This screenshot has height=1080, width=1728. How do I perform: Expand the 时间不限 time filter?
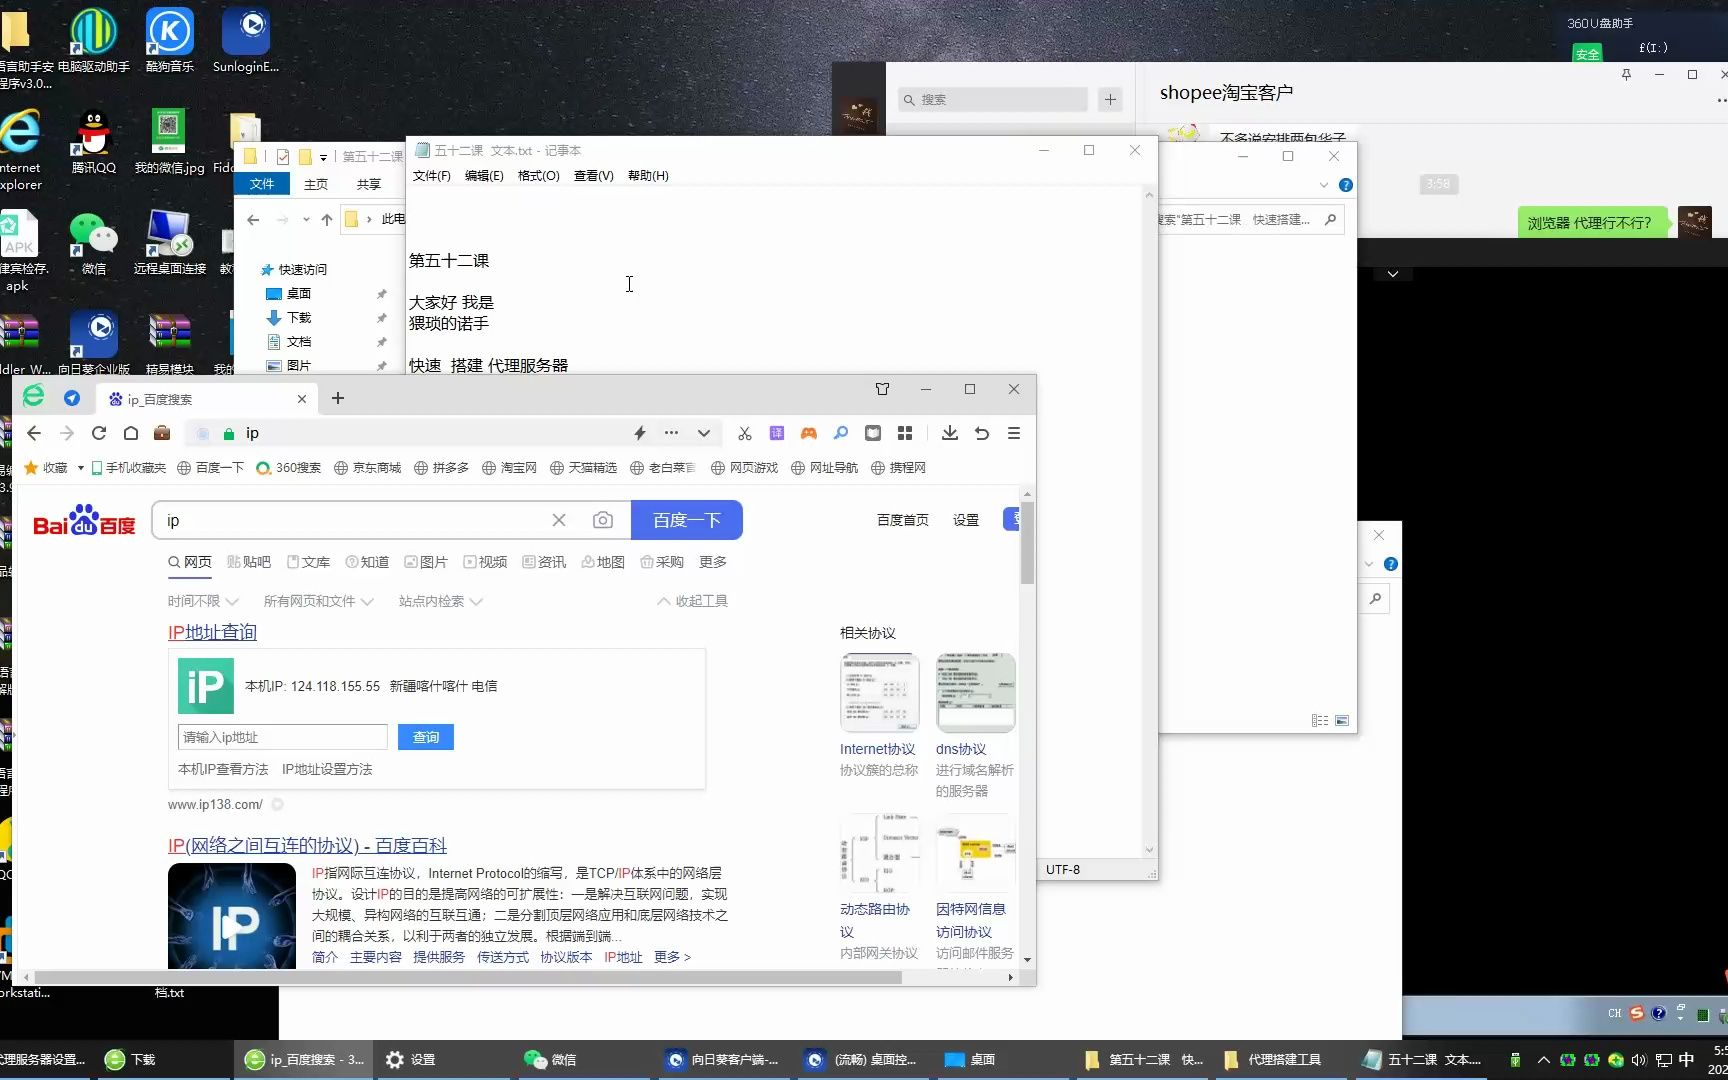coord(203,601)
